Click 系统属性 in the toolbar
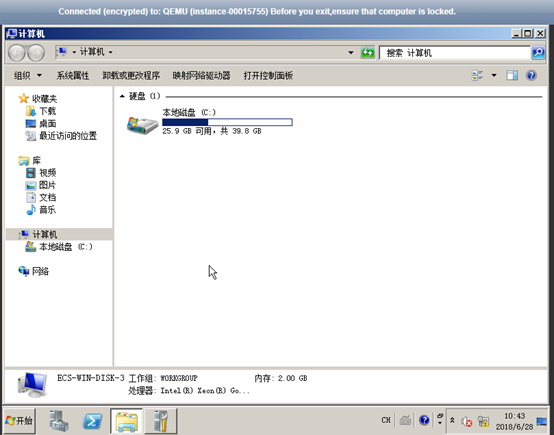The width and height of the screenshot is (554, 435). pos(73,75)
